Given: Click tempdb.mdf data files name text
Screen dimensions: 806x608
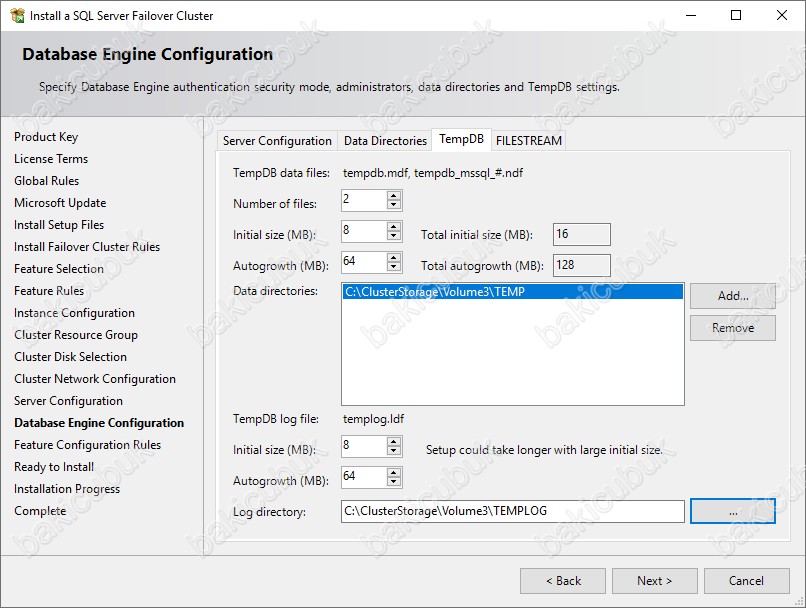Looking at the screenshot, I should click(433, 173).
